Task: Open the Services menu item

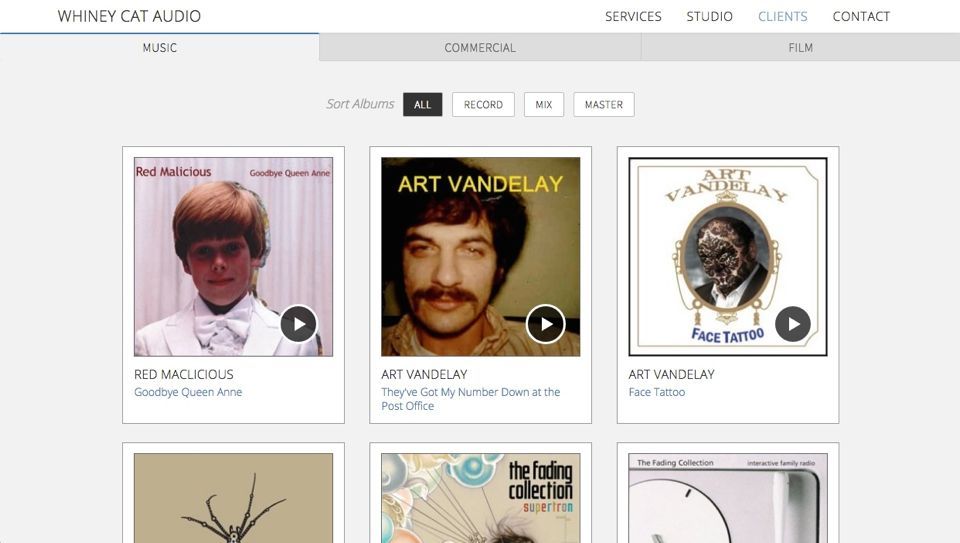Action: [633, 16]
